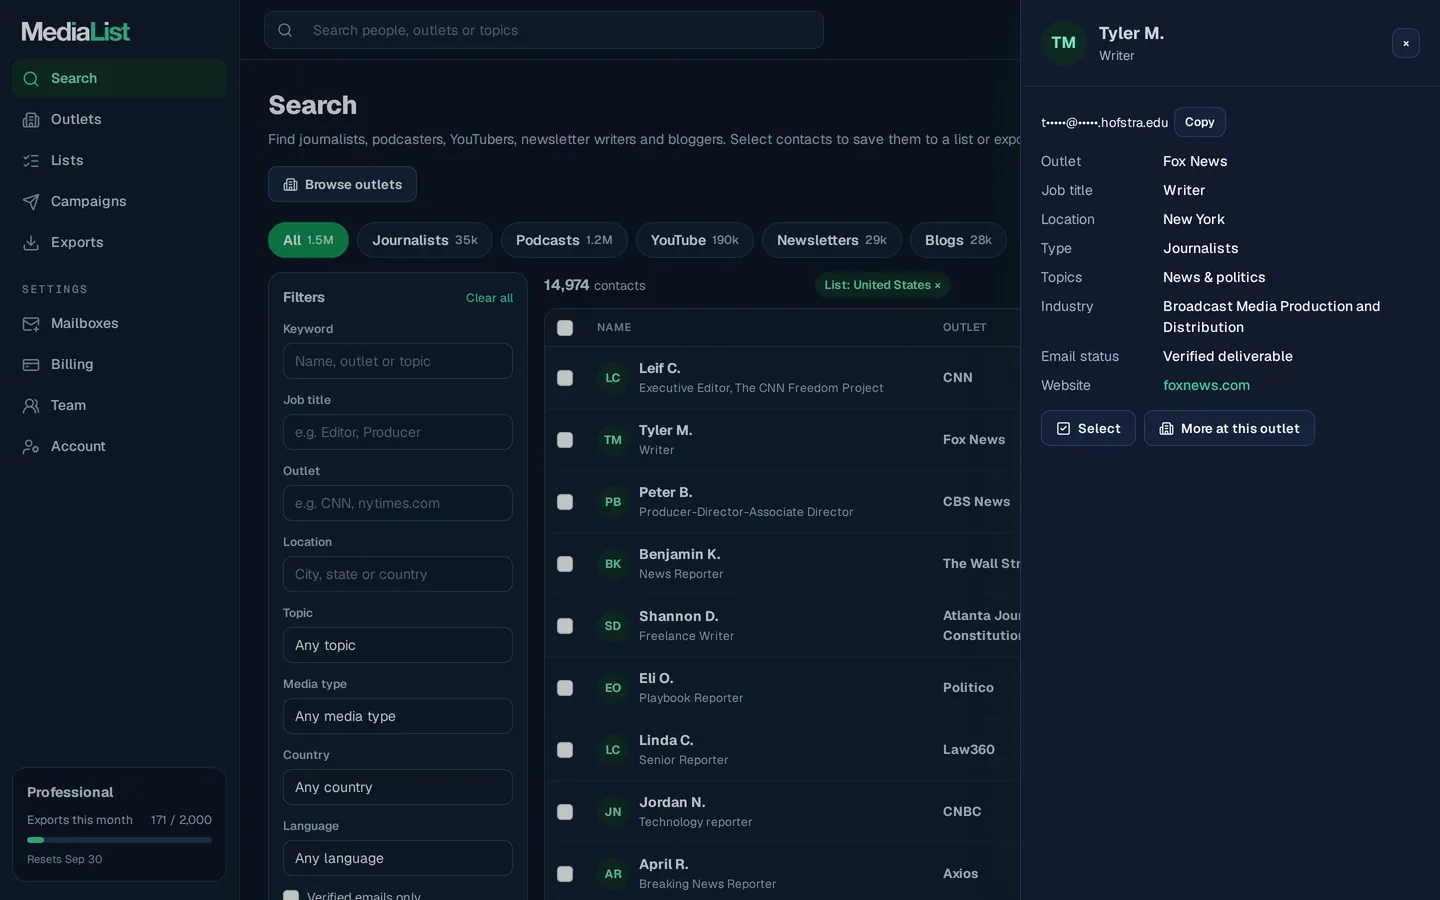Screen dimensions: 1440x900
Task: Check the Tyler M. row checkbox
Action: 565,440
